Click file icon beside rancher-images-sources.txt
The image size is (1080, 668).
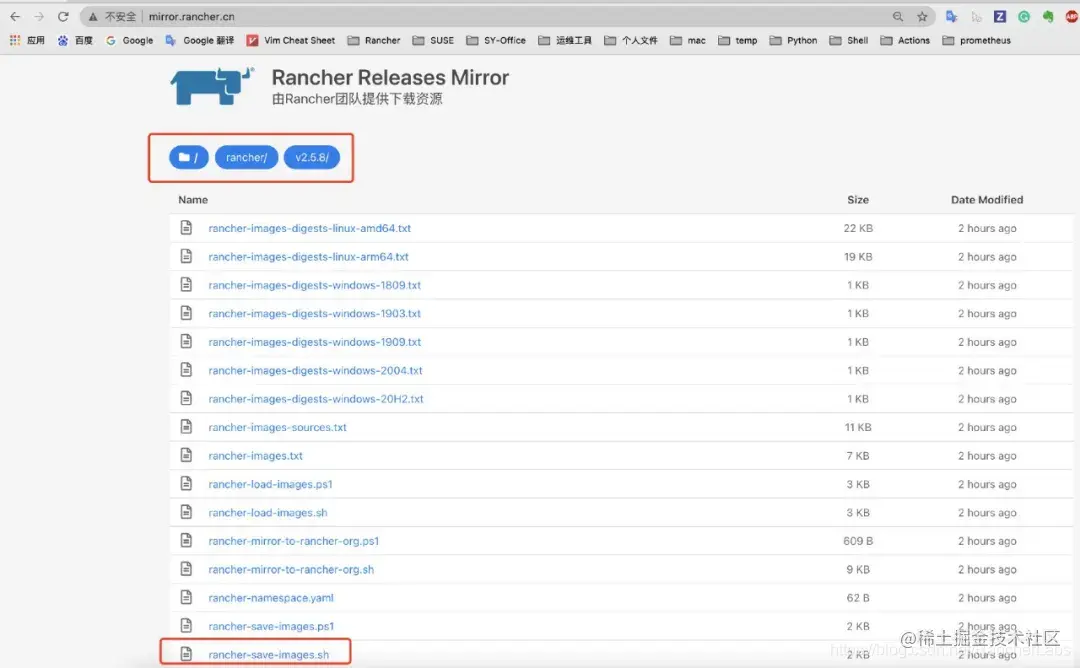coord(186,426)
